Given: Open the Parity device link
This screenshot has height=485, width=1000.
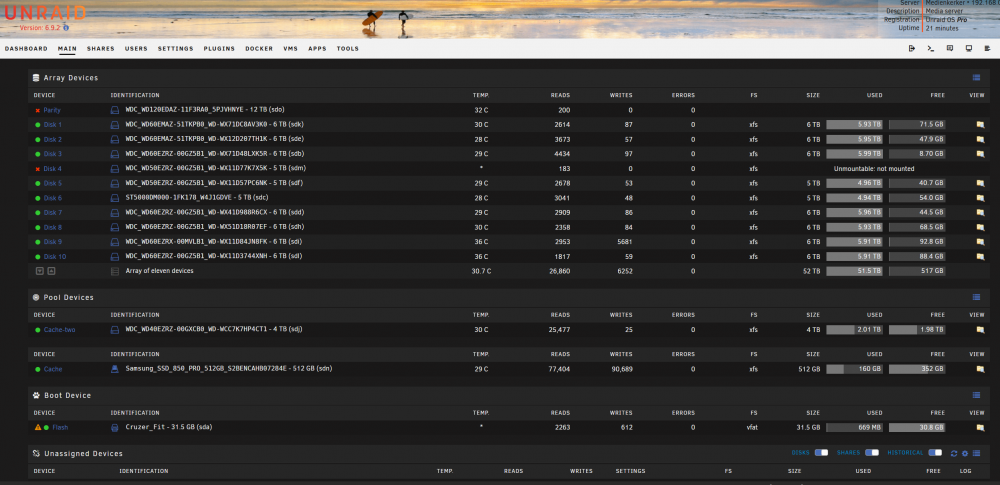Looking at the screenshot, I should pyautogui.click(x=52, y=110).
